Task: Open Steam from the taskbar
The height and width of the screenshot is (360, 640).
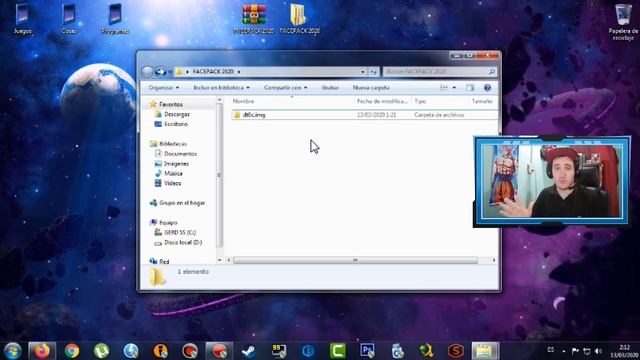Action: (249, 351)
